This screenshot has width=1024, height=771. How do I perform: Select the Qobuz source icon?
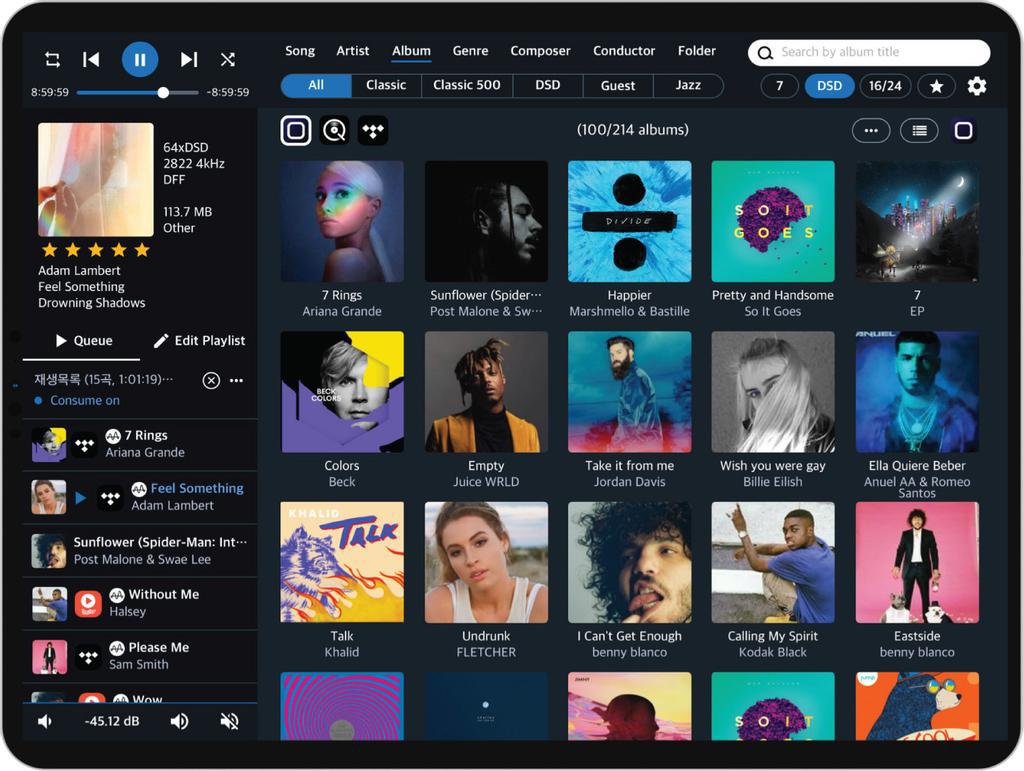335,131
